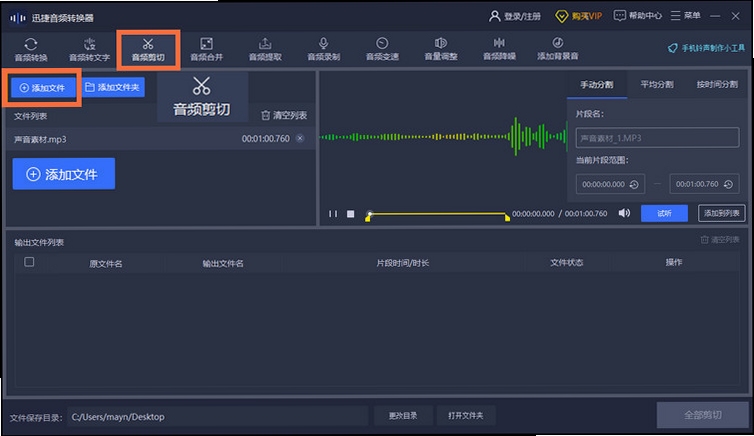Click the large 添加文件 button
Screen dimensions: 754x436
[x=64, y=174]
